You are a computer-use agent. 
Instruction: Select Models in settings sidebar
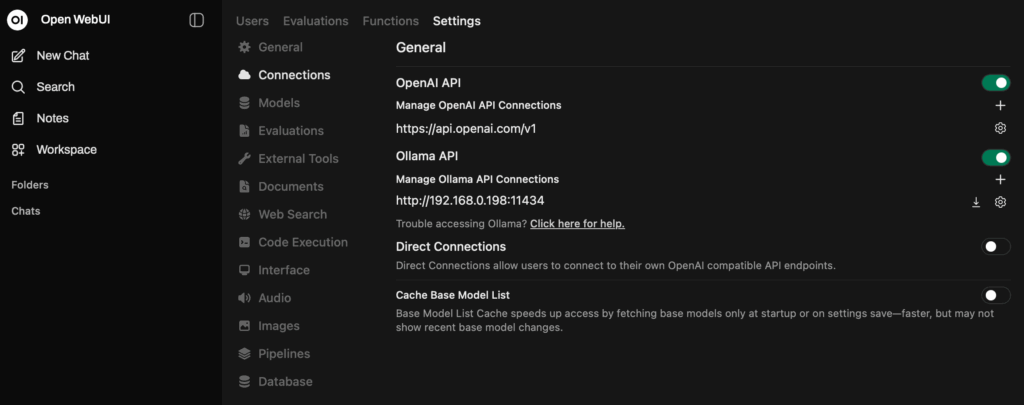point(278,103)
